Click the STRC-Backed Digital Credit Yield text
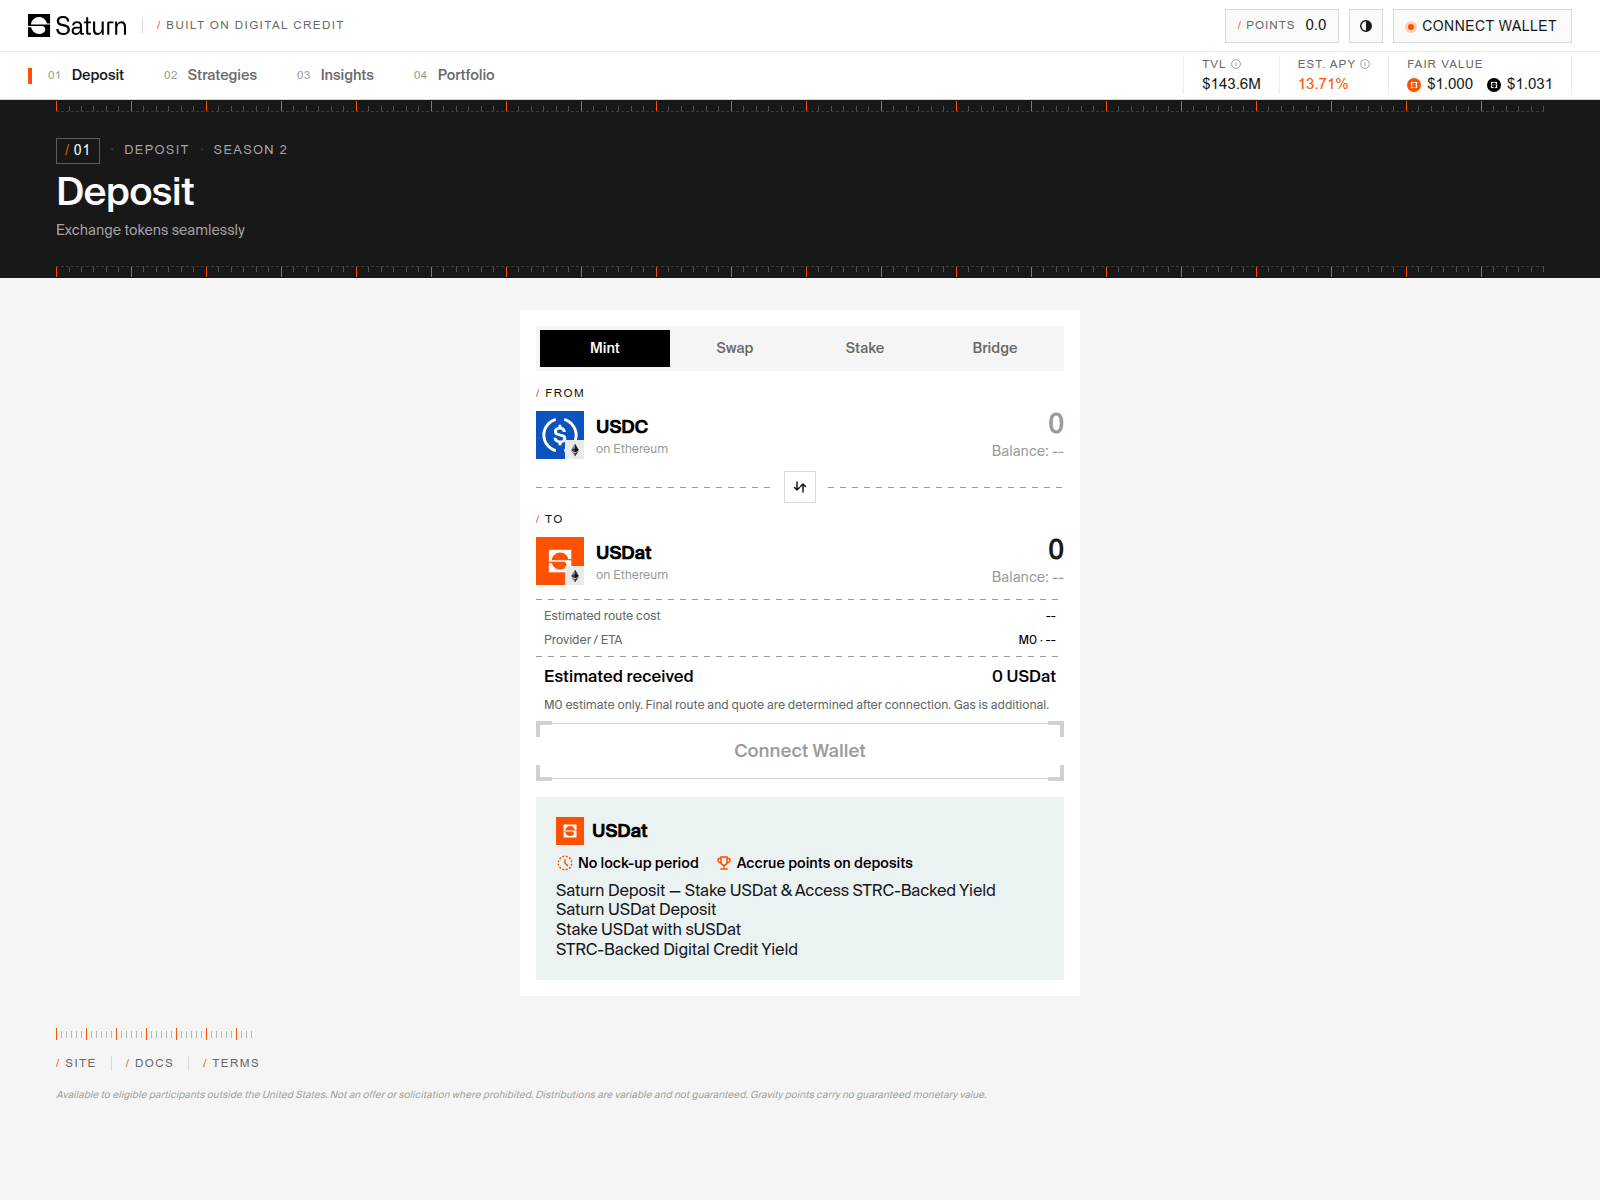This screenshot has height=1200, width=1600. [x=677, y=949]
